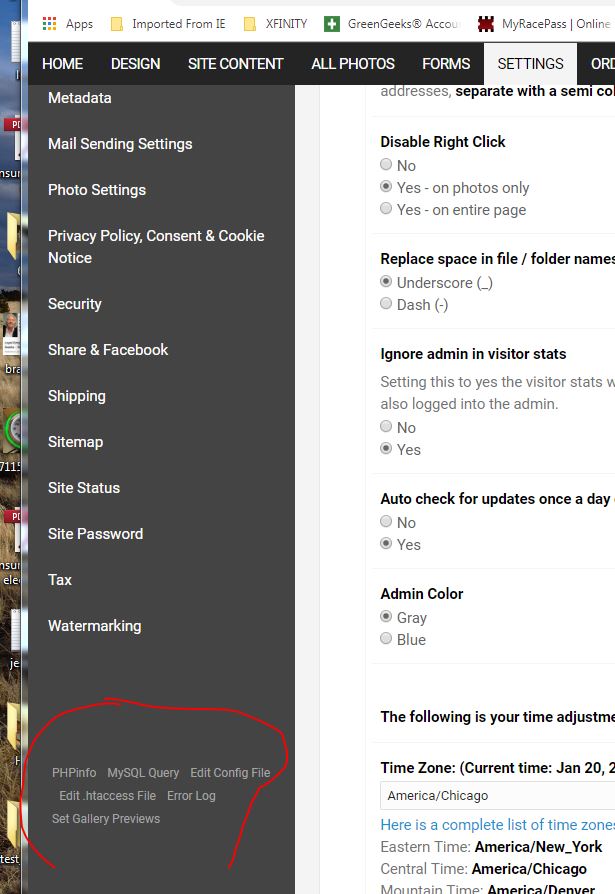The width and height of the screenshot is (615, 894).
Task: Open Photo Settings in sidebar
Action: (x=97, y=190)
